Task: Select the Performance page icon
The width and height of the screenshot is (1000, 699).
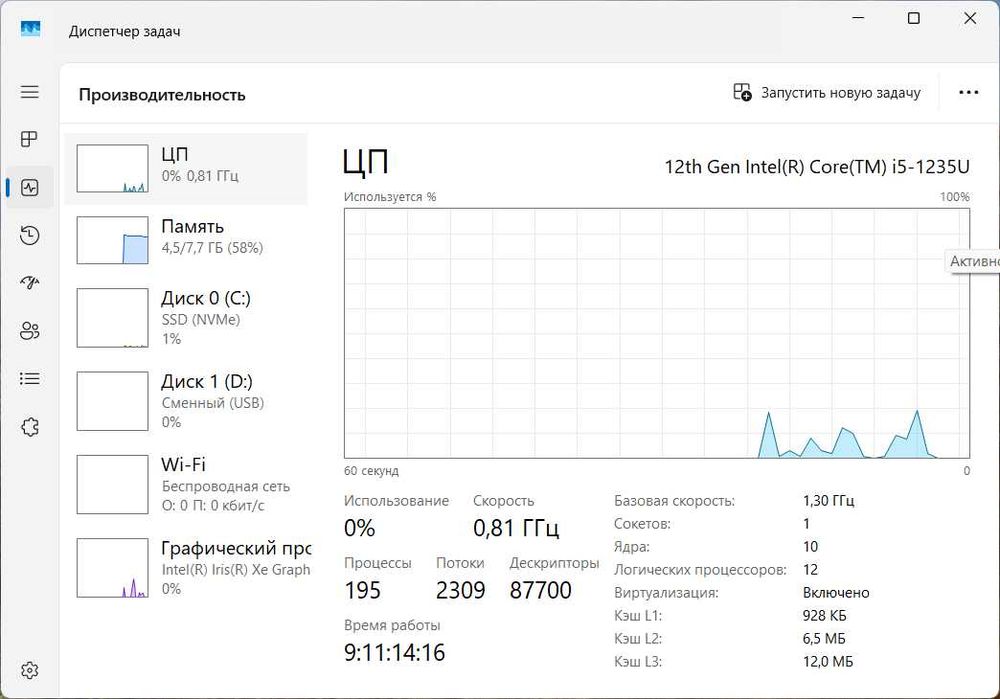Action: (x=30, y=188)
